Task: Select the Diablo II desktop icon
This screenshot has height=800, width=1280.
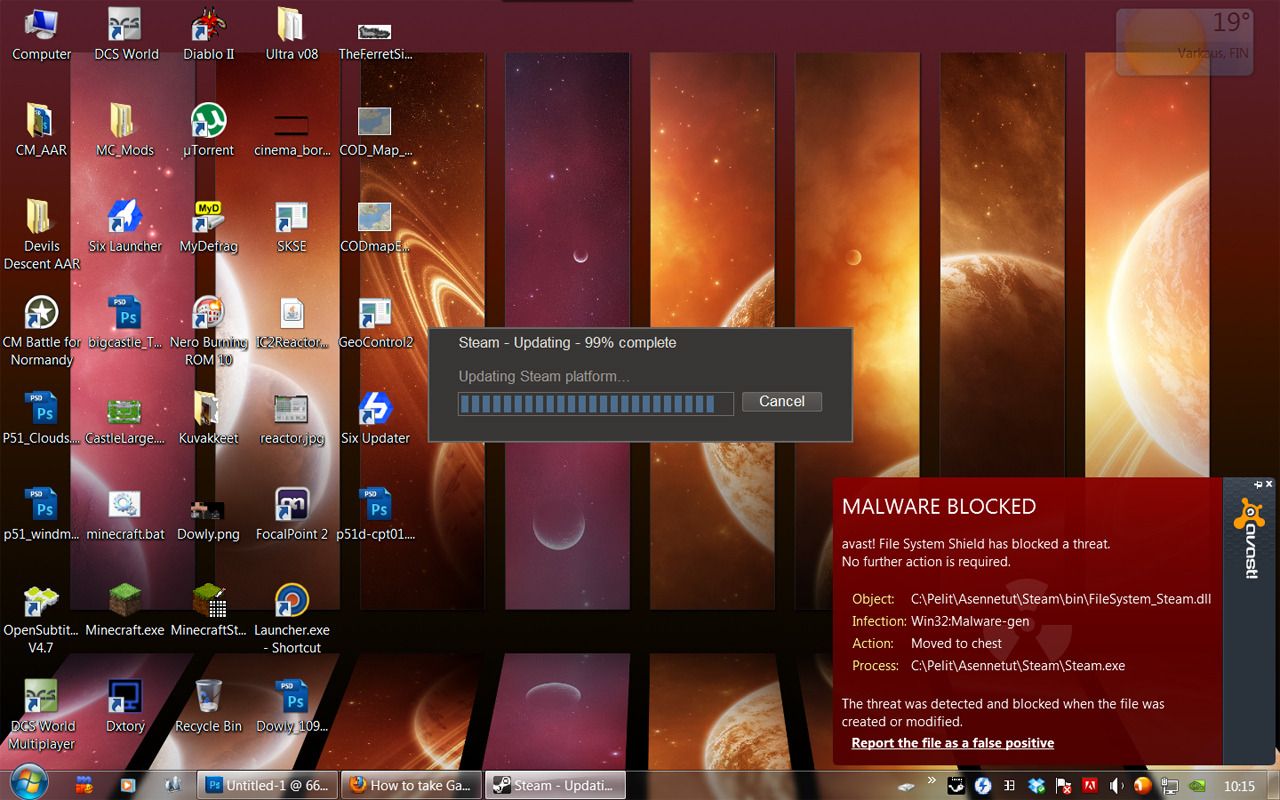Action: point(208,34)
